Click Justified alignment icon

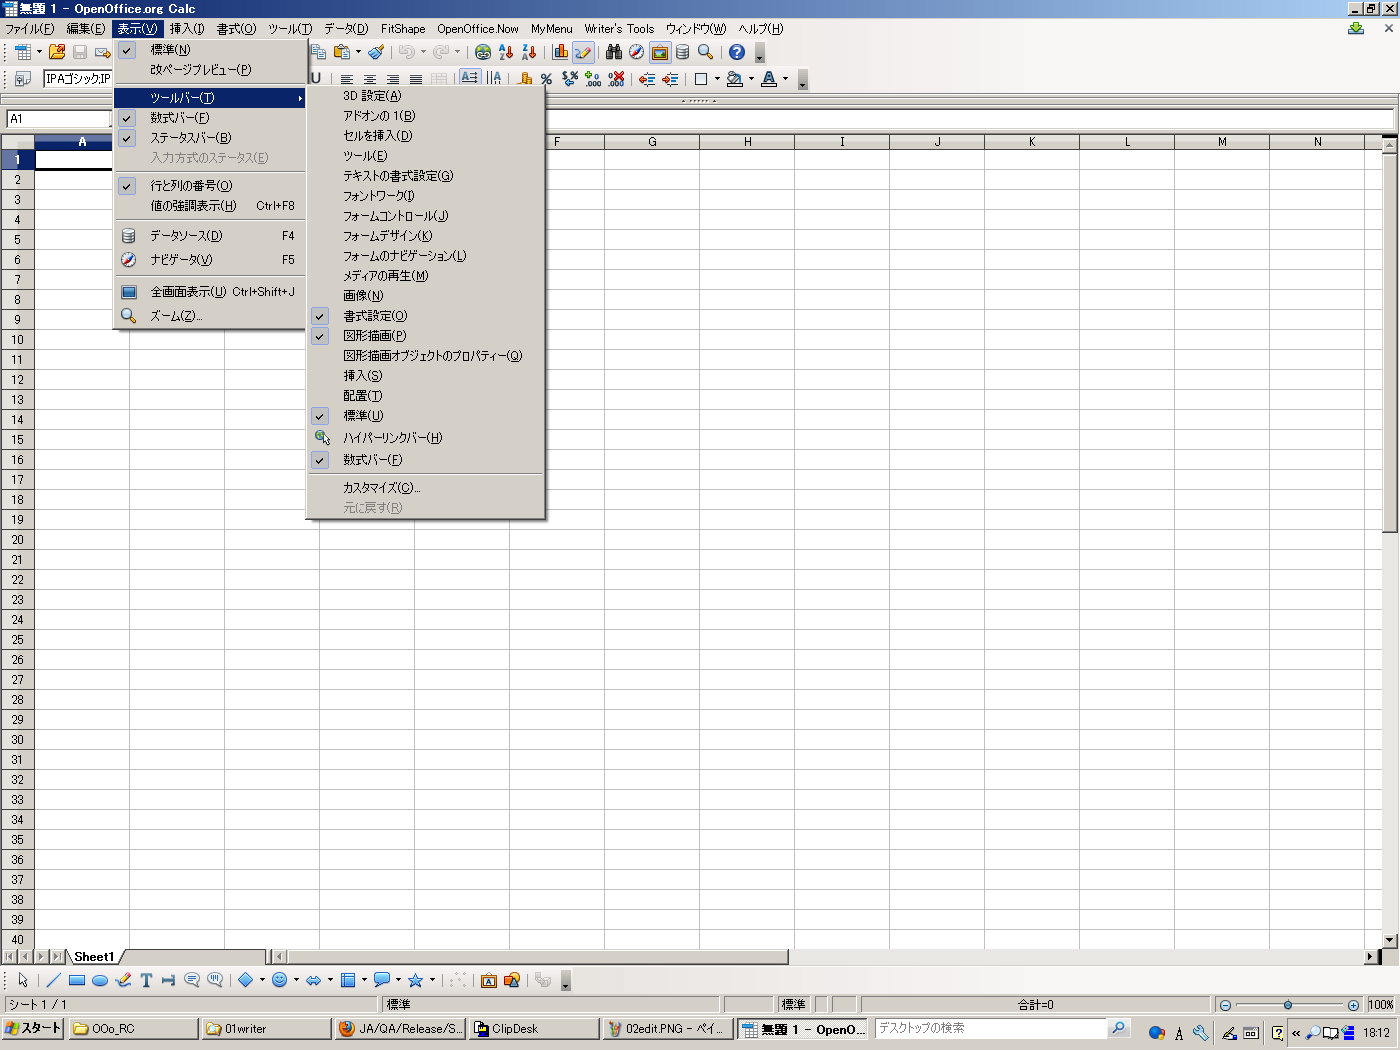pos(416,79)
